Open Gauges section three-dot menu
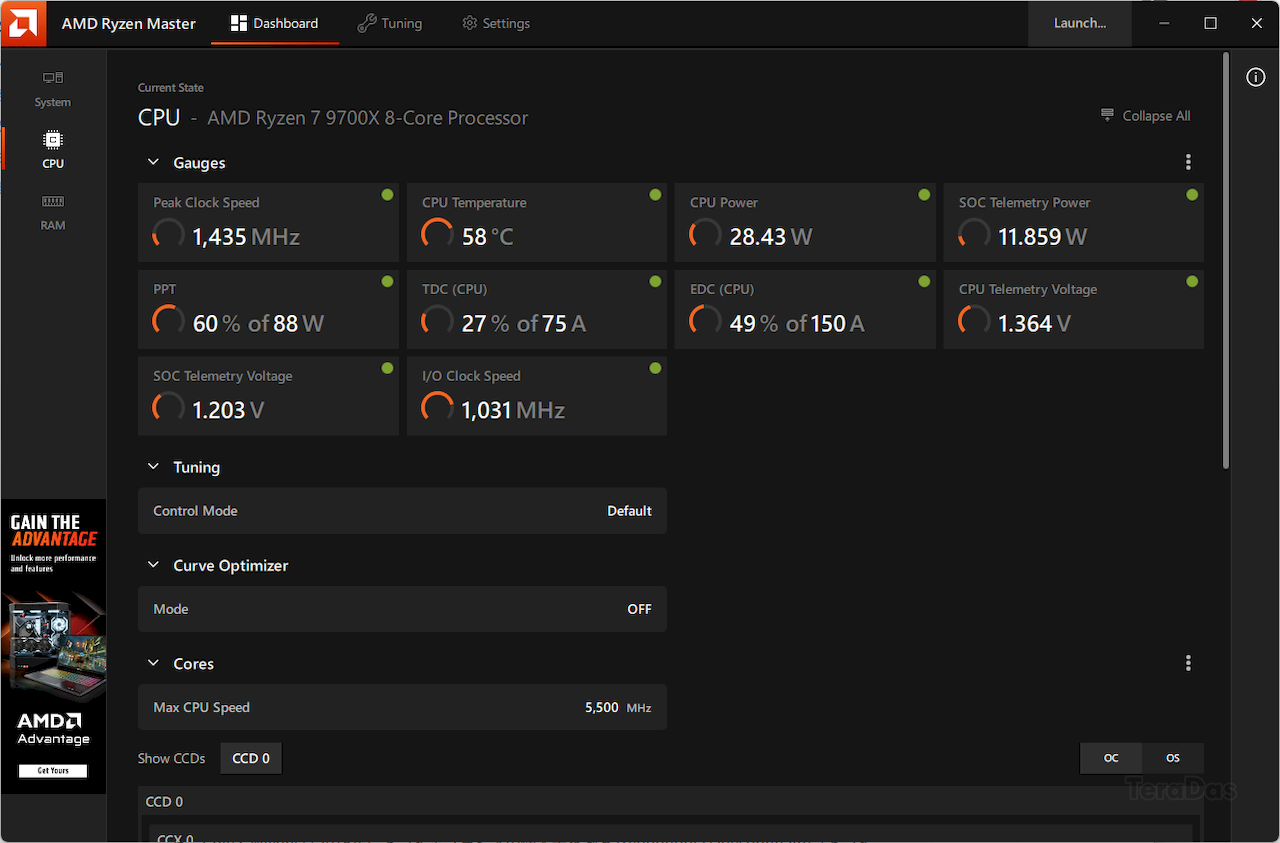This screenshot has width=1280, height=843. click(1188, 162)
